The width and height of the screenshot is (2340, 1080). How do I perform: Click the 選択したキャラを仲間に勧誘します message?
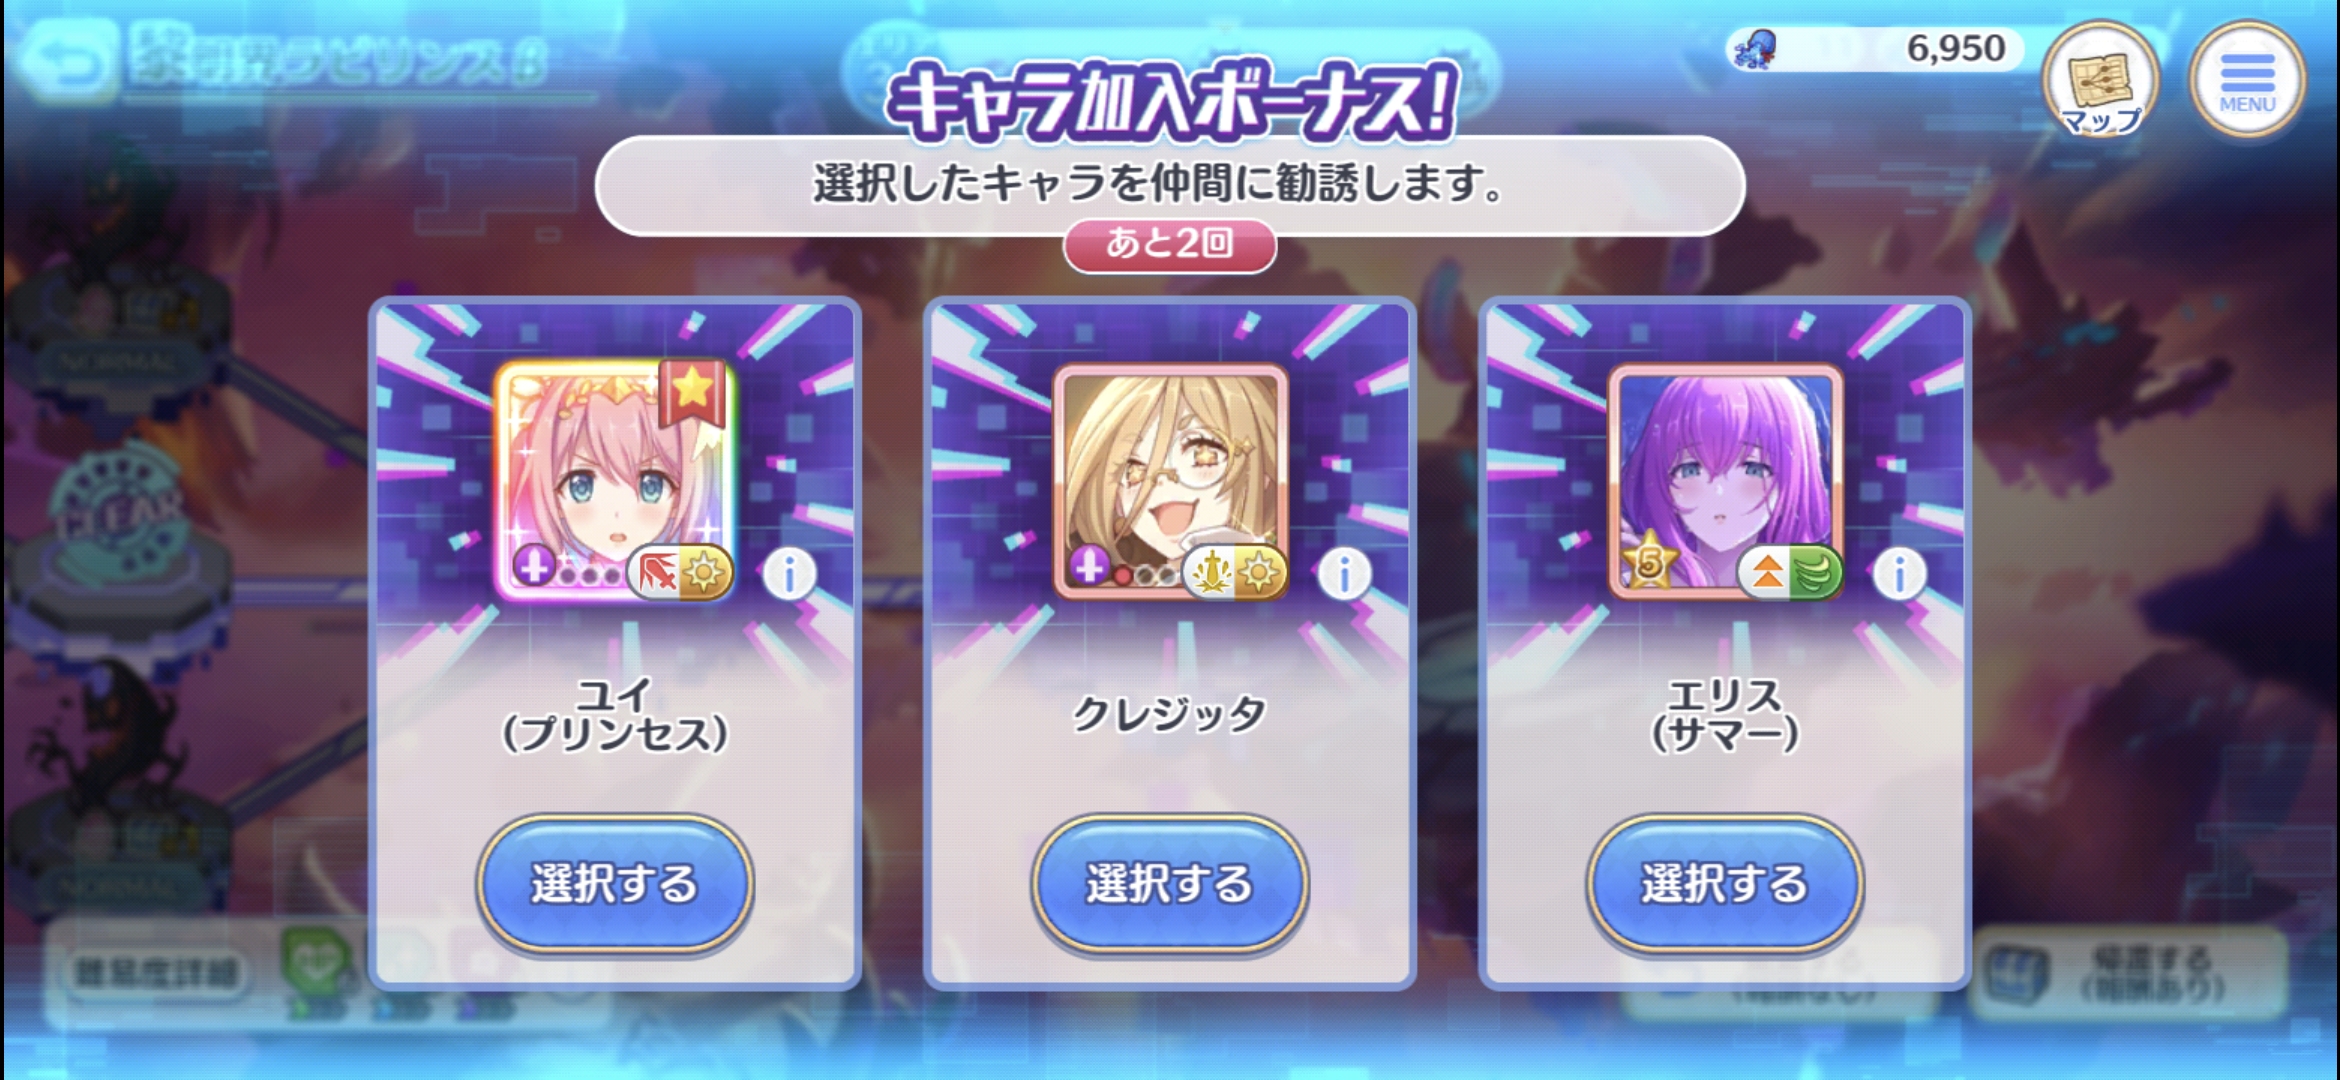1160,184
